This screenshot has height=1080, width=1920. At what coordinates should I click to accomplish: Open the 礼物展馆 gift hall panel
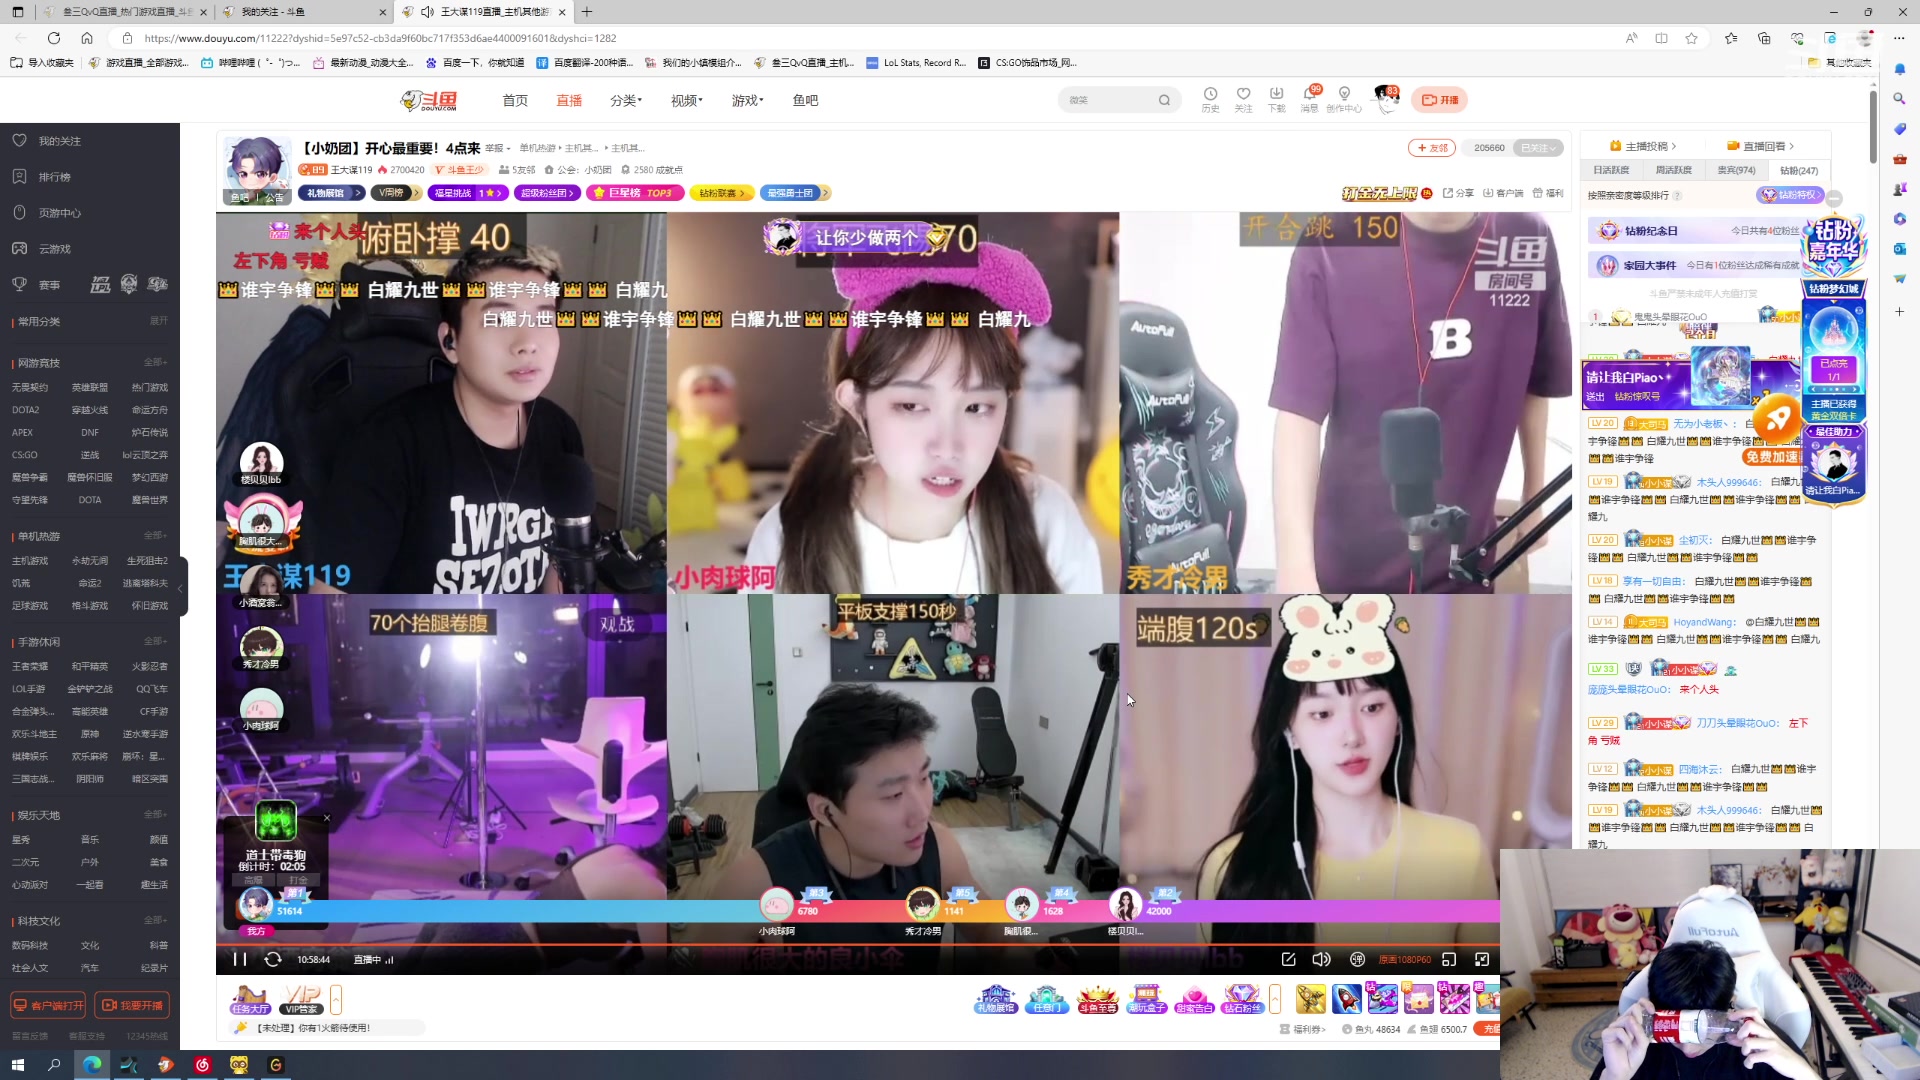tap(995, 998)
